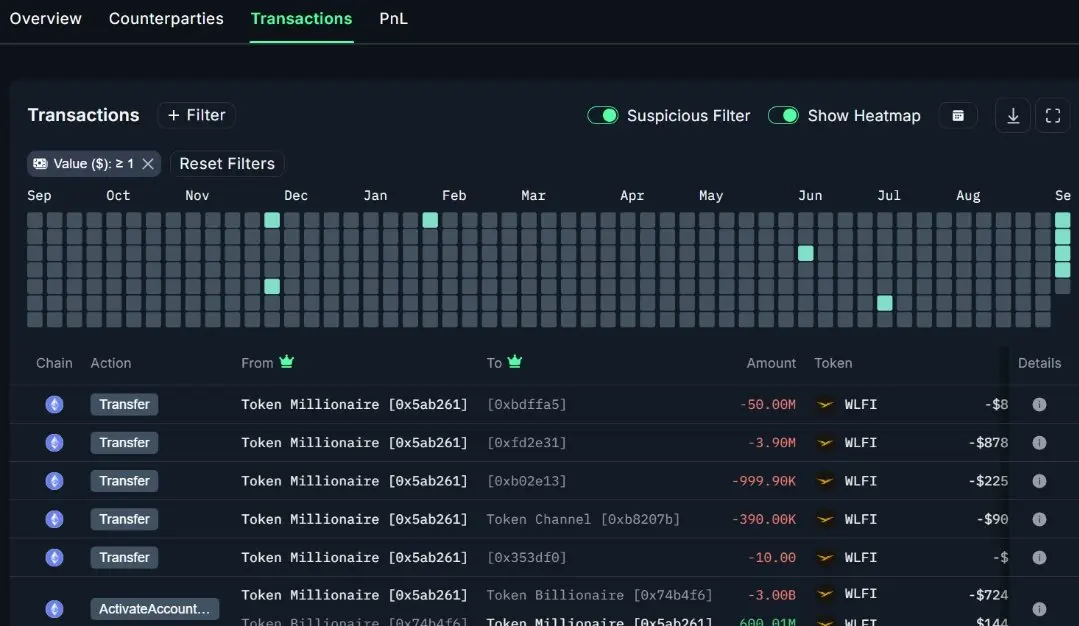
Task: Open details info for the -10.00 transfer
Action: pyautogui.click(x=1039, y=557)
